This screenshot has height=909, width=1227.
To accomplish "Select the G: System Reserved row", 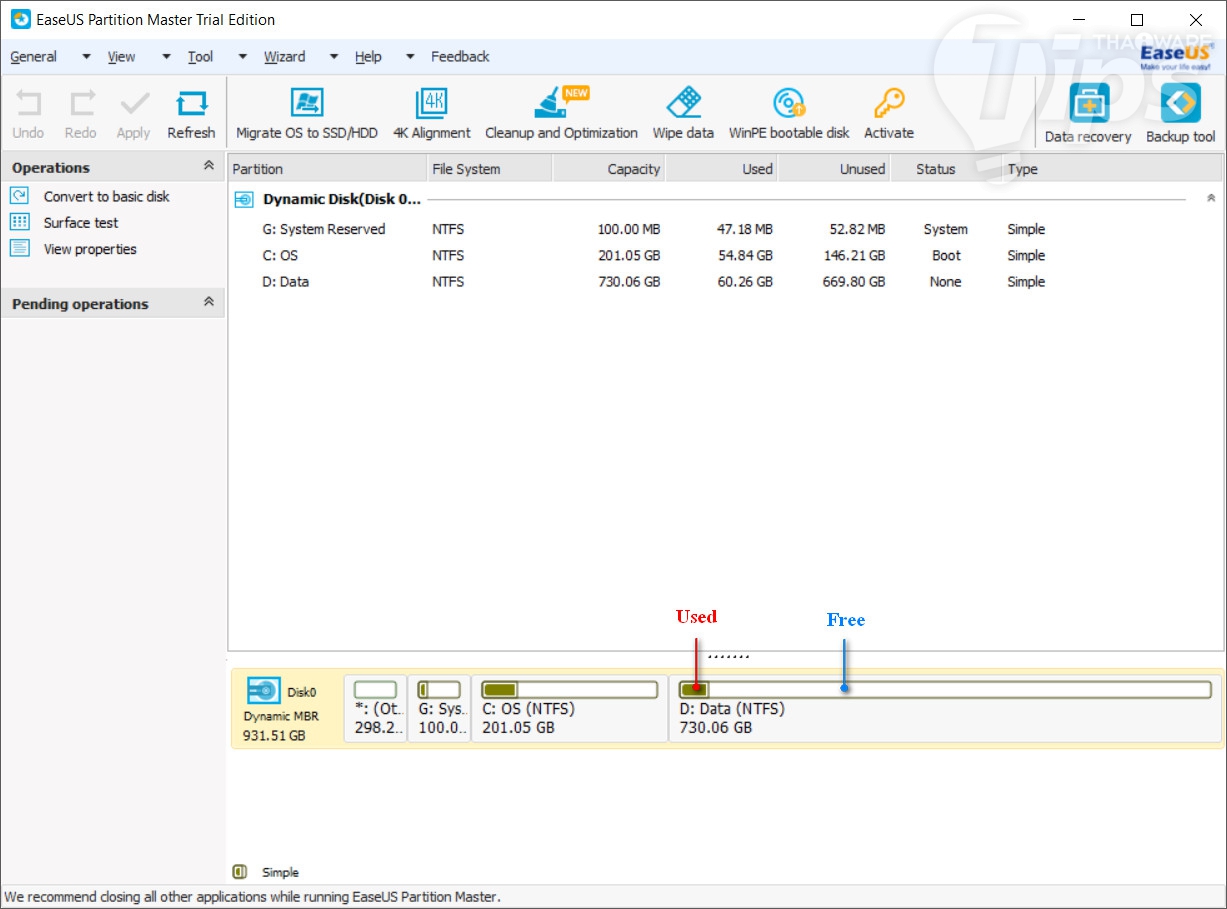I will tap(725, 229).
